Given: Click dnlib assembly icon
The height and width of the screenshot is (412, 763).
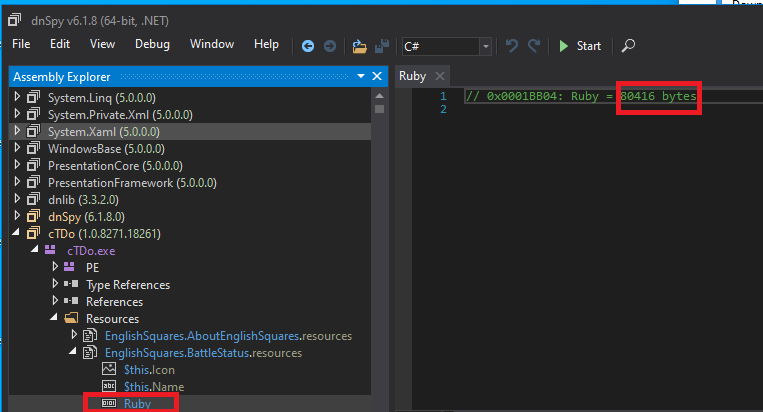Looking at the screenshot, I should tap(33, 199).
